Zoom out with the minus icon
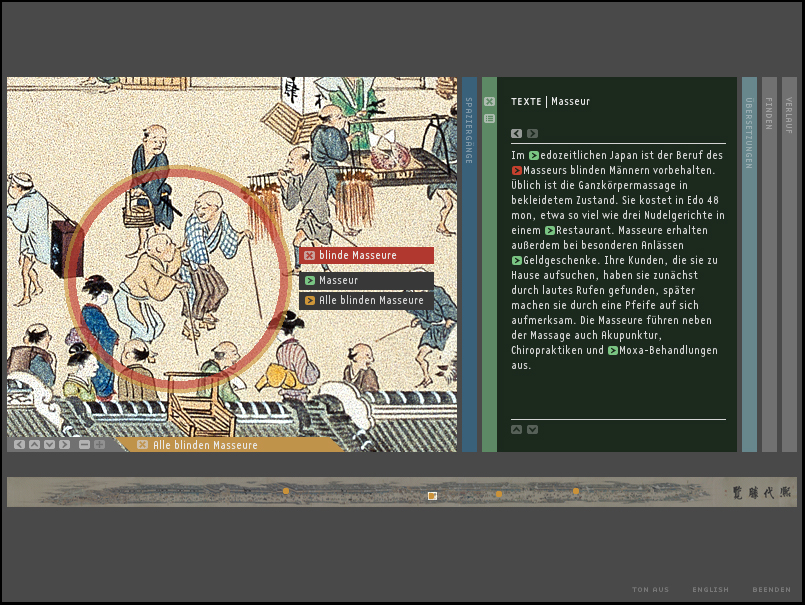Viewport: 805px width, 605px height. click(84, 444)
